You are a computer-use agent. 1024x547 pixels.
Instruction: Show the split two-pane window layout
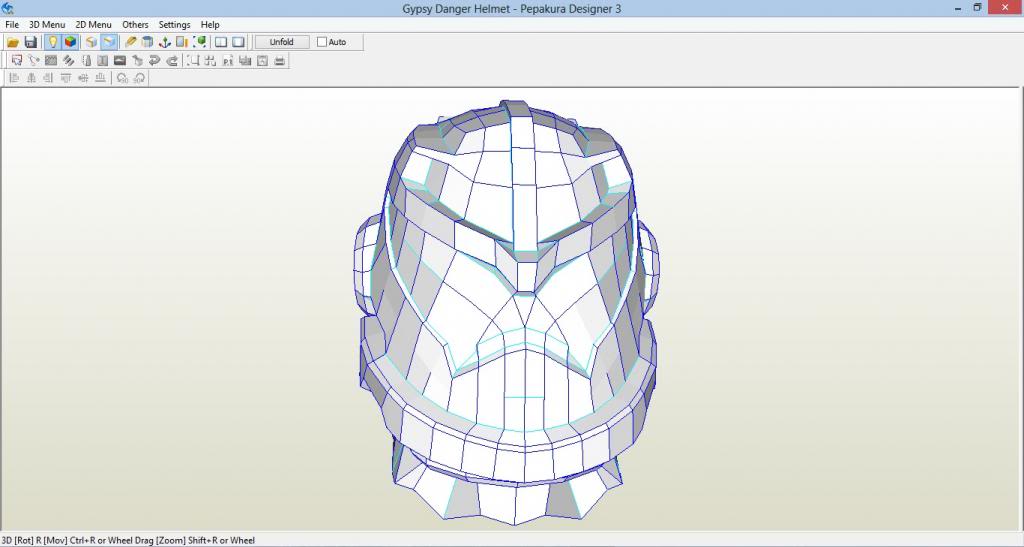(221, 42)
